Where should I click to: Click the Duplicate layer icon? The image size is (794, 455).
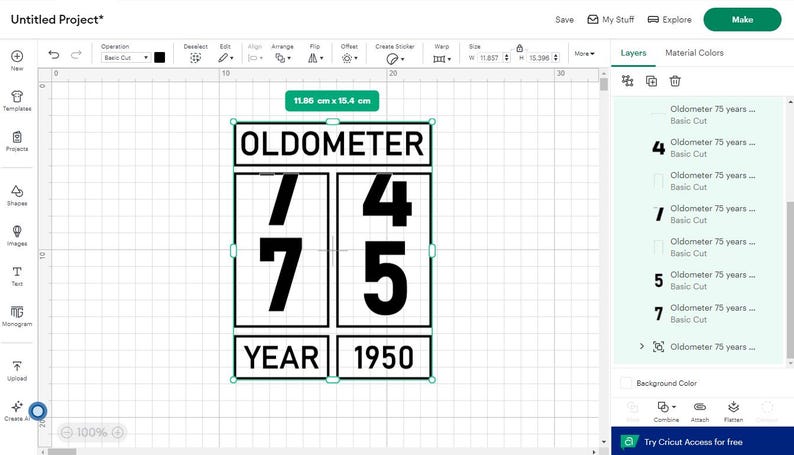(x=651, y=81)
